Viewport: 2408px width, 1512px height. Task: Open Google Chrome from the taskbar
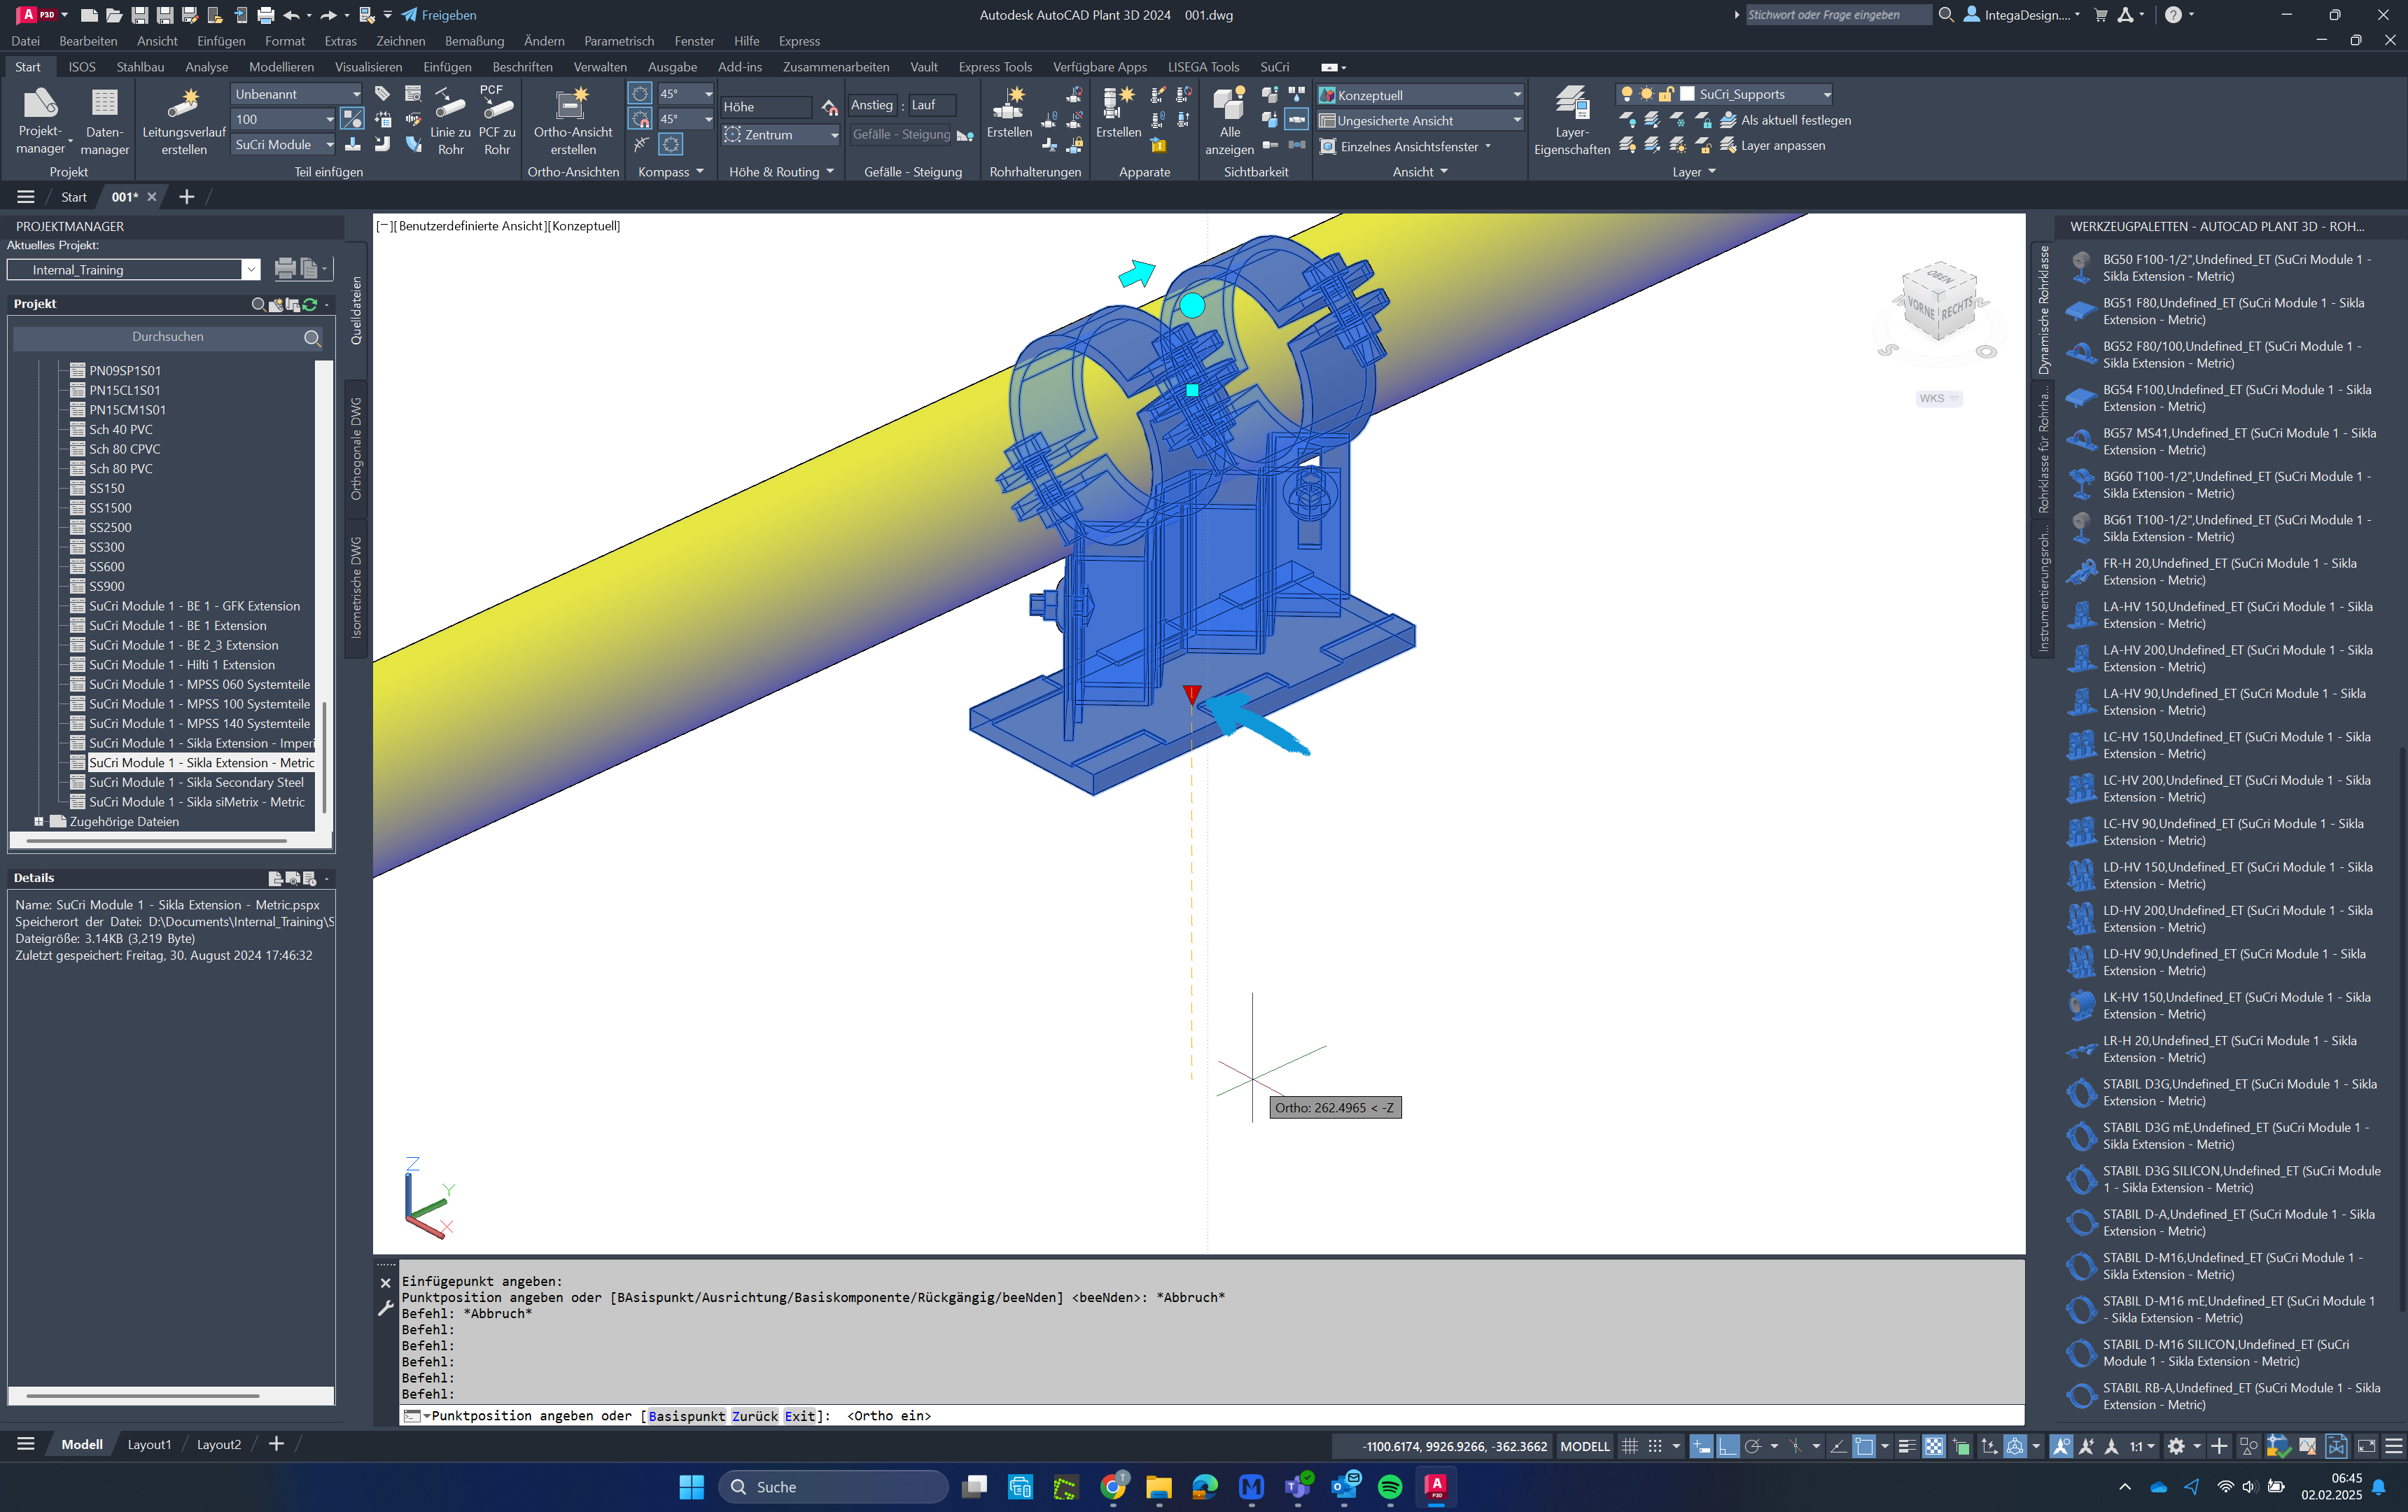coord(1113,1487)
